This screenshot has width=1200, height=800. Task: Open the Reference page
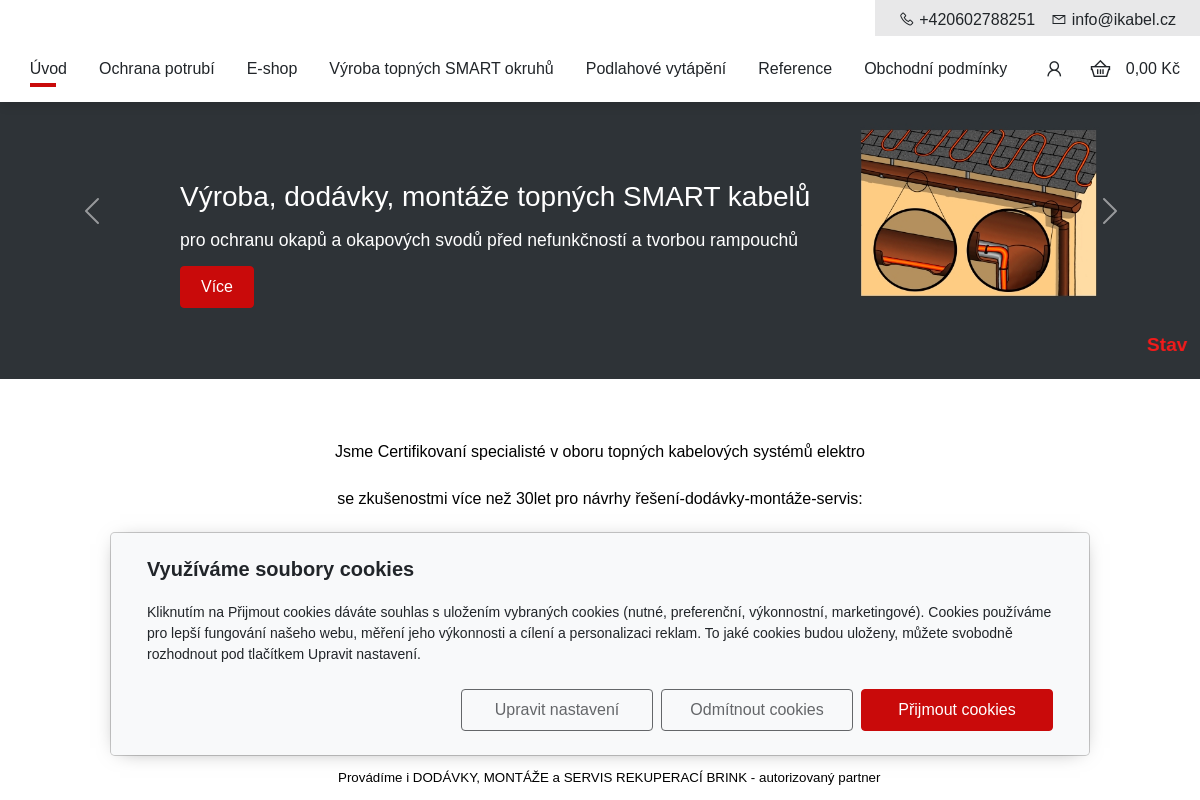tap(795, 68)
